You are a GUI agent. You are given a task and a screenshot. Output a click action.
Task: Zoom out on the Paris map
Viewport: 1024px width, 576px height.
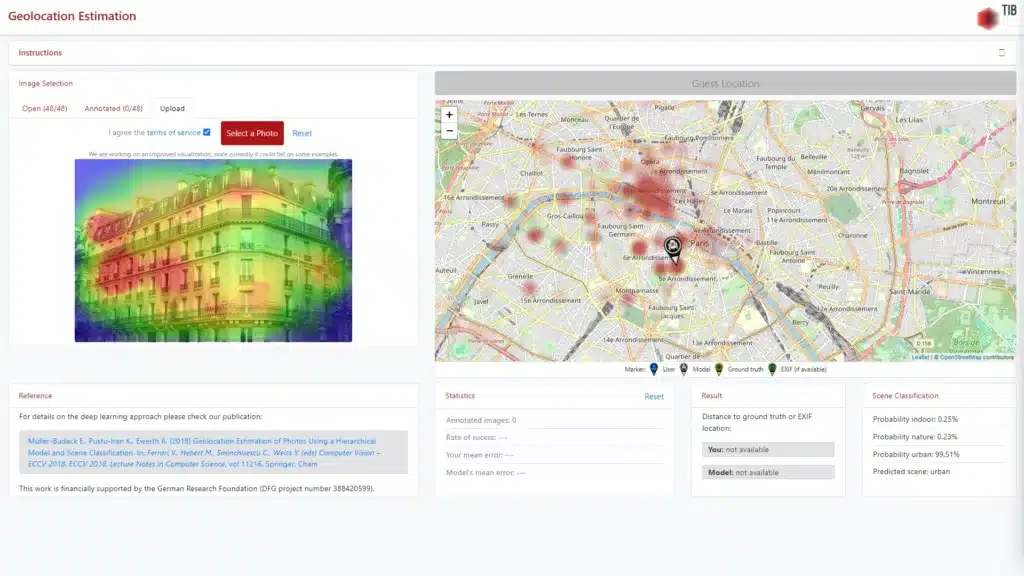(x=449, y=131)
